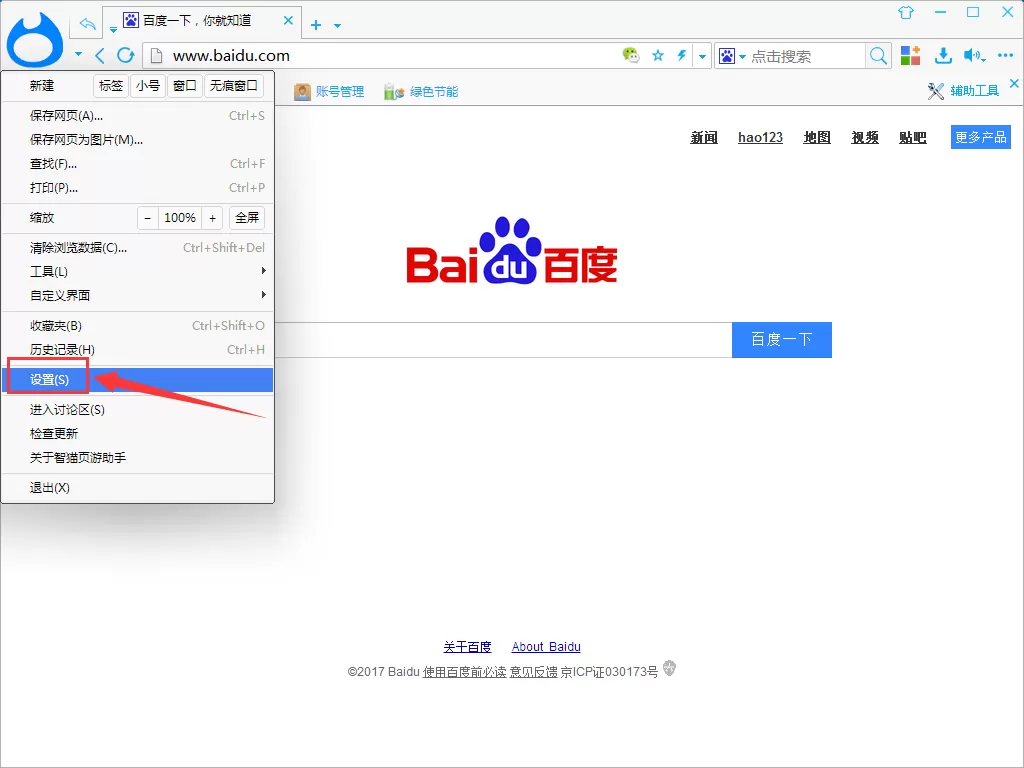
Task: Expand the tab list dropdown arrow
Action: pos(113,29)
